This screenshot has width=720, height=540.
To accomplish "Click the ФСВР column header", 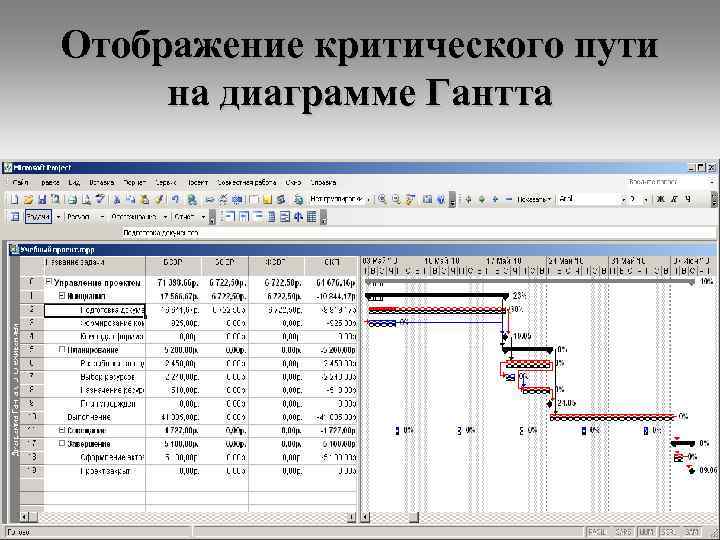I will pyautogui.click(x=276, y=266).
